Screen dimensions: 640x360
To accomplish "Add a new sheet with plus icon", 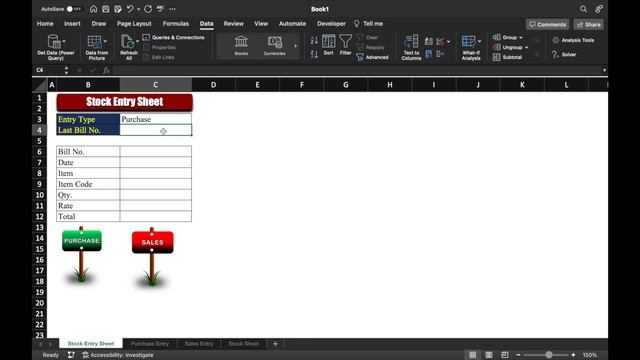I will 275,344.
